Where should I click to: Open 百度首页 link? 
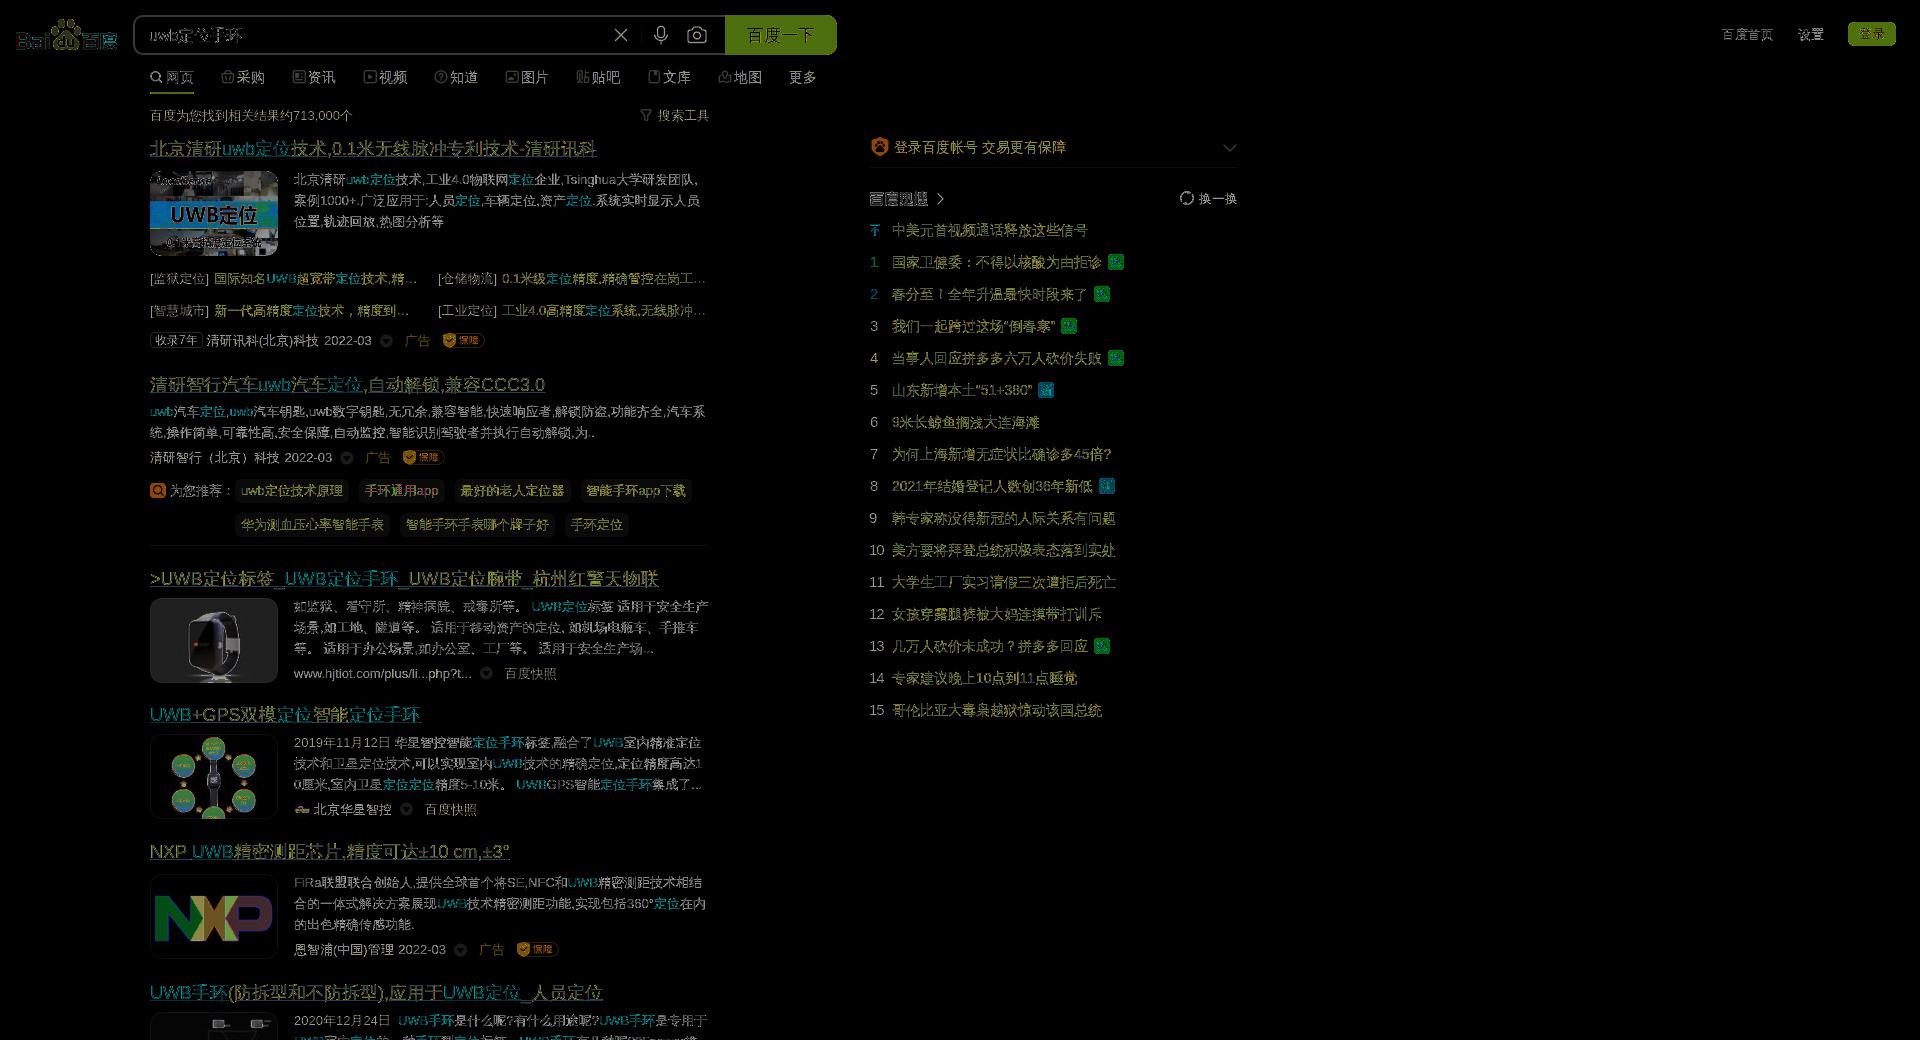point(1747,34)
